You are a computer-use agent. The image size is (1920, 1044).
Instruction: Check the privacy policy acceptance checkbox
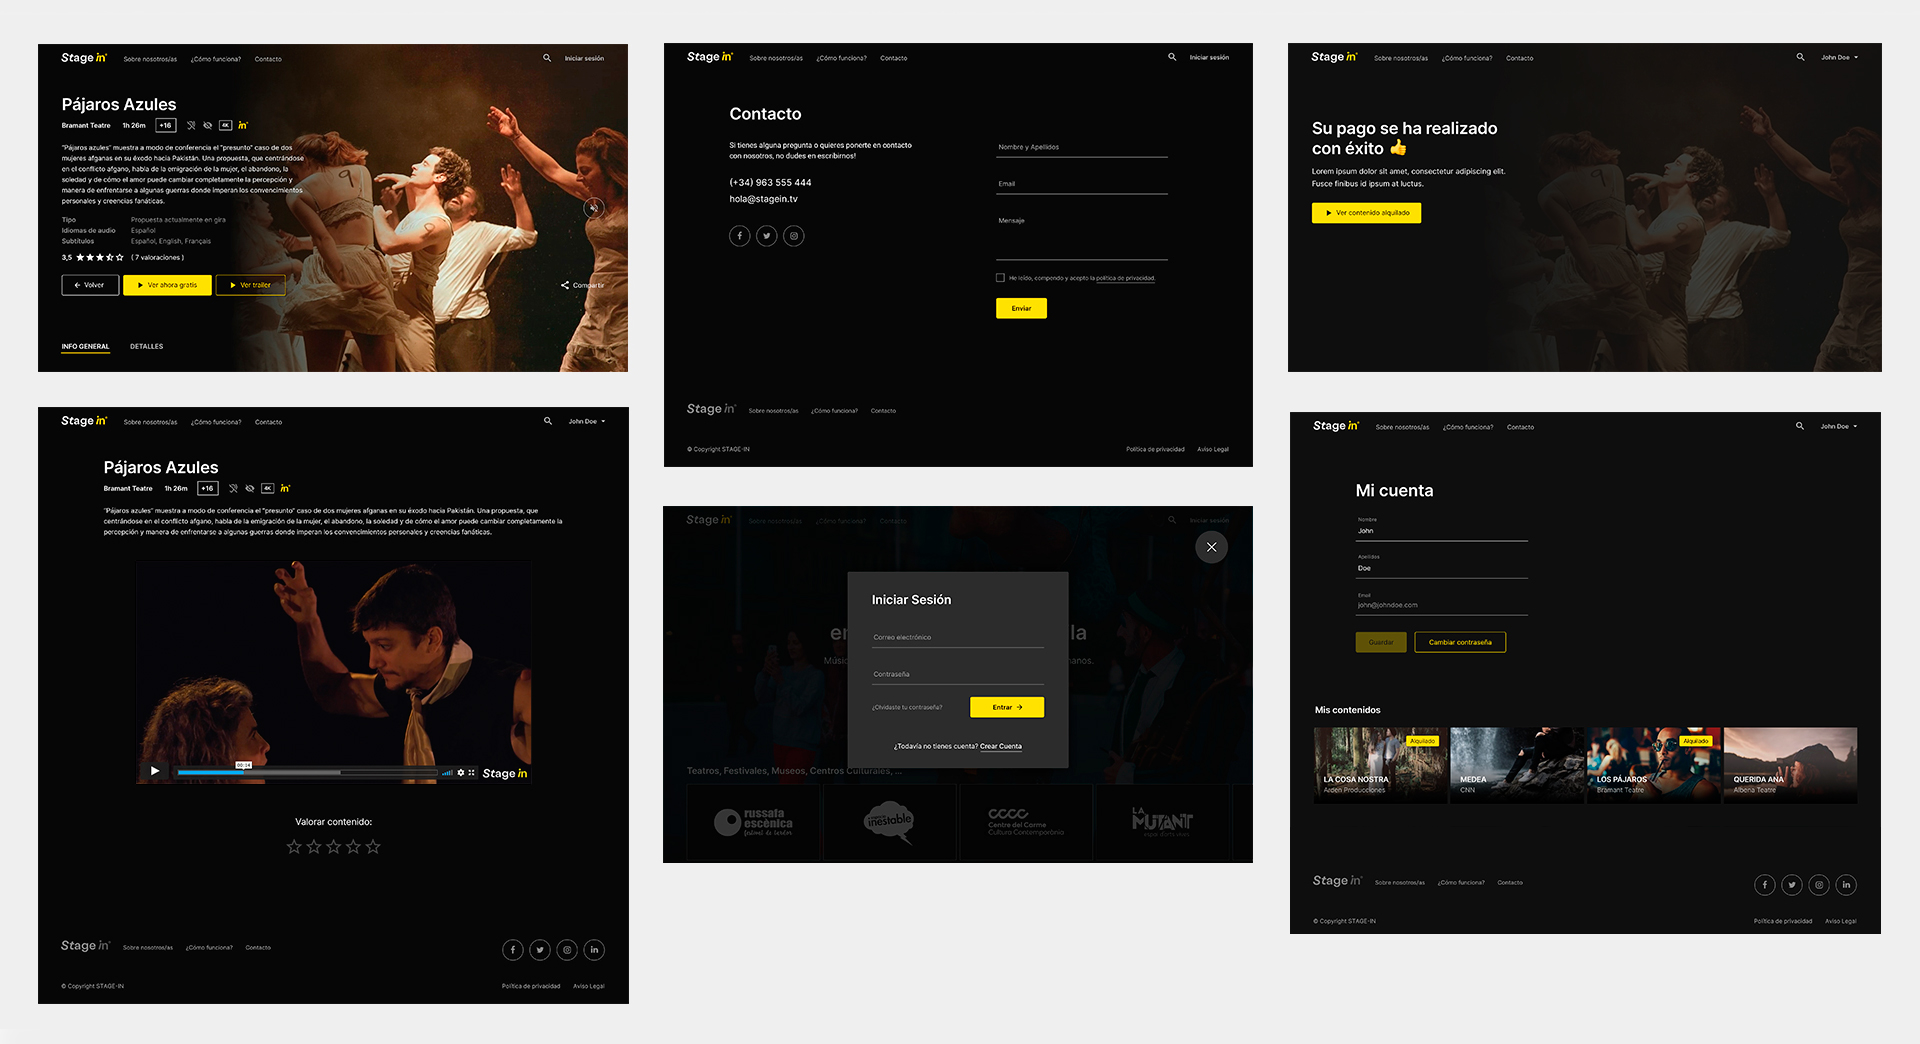[1000, 278]
